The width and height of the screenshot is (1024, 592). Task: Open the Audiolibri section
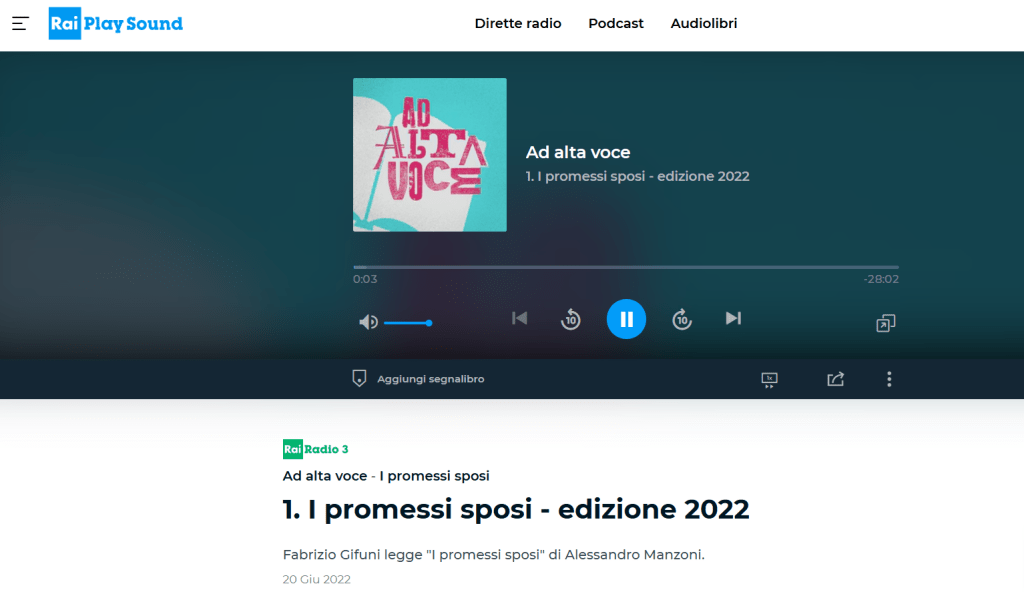point(704,24)
